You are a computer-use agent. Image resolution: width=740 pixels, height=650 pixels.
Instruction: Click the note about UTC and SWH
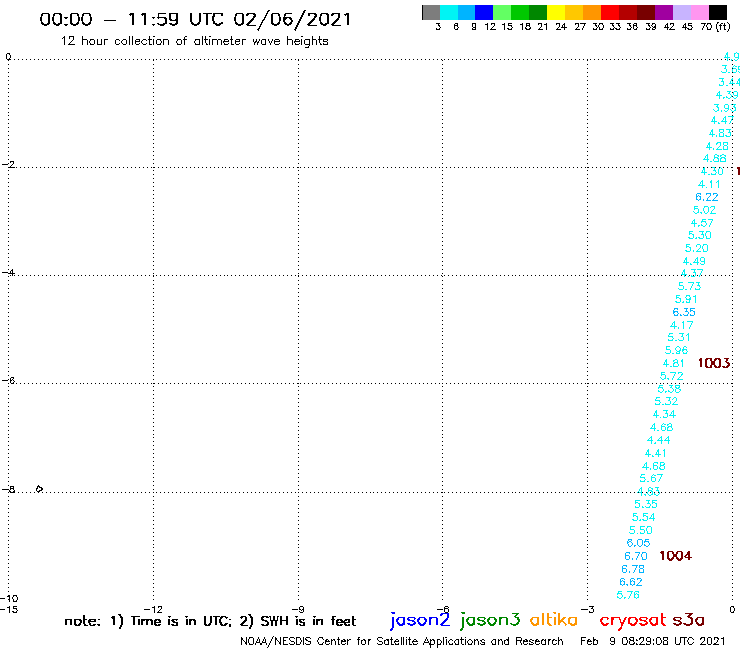210,621
